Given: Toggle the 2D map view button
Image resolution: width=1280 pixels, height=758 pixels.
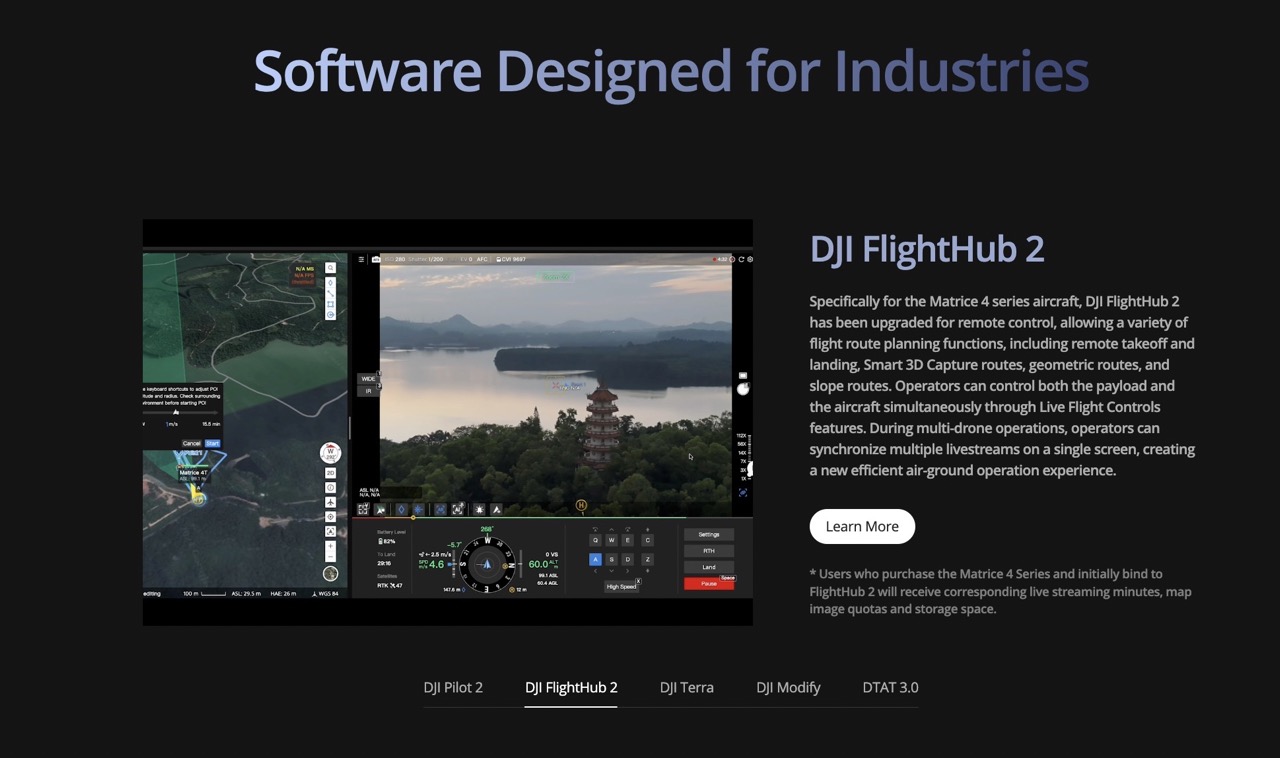Looking at the screenshot, I should click(330, 473).
